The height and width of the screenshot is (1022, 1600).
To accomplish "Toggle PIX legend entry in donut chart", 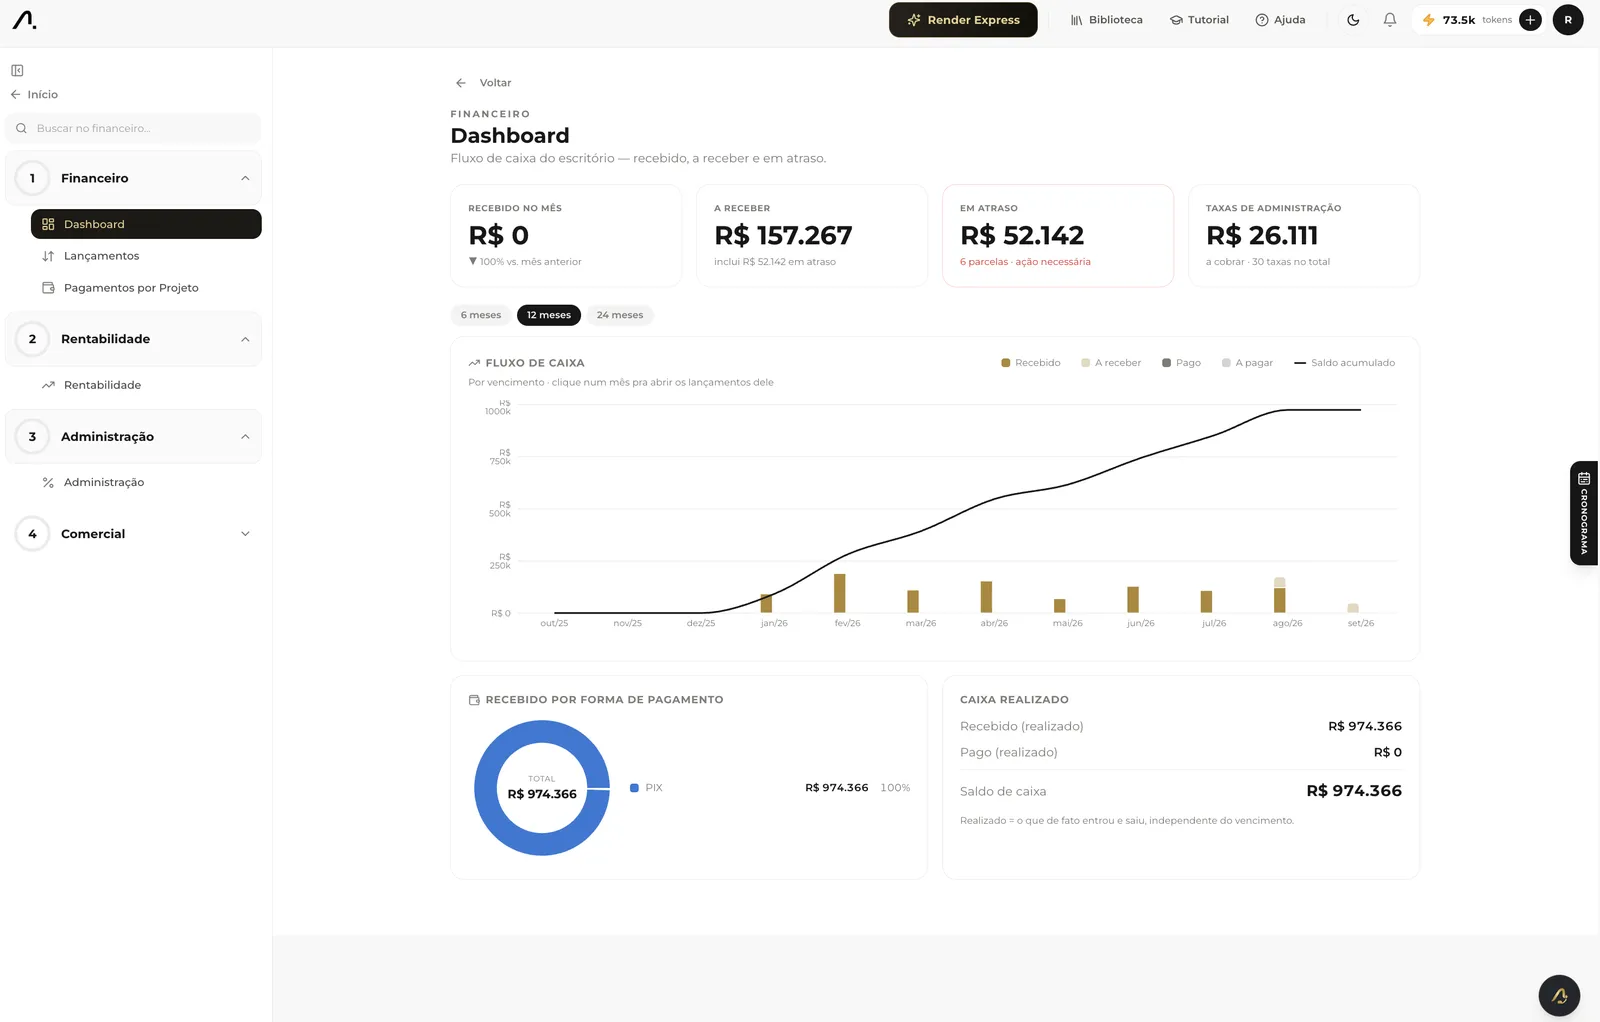I will pos(646,788).
